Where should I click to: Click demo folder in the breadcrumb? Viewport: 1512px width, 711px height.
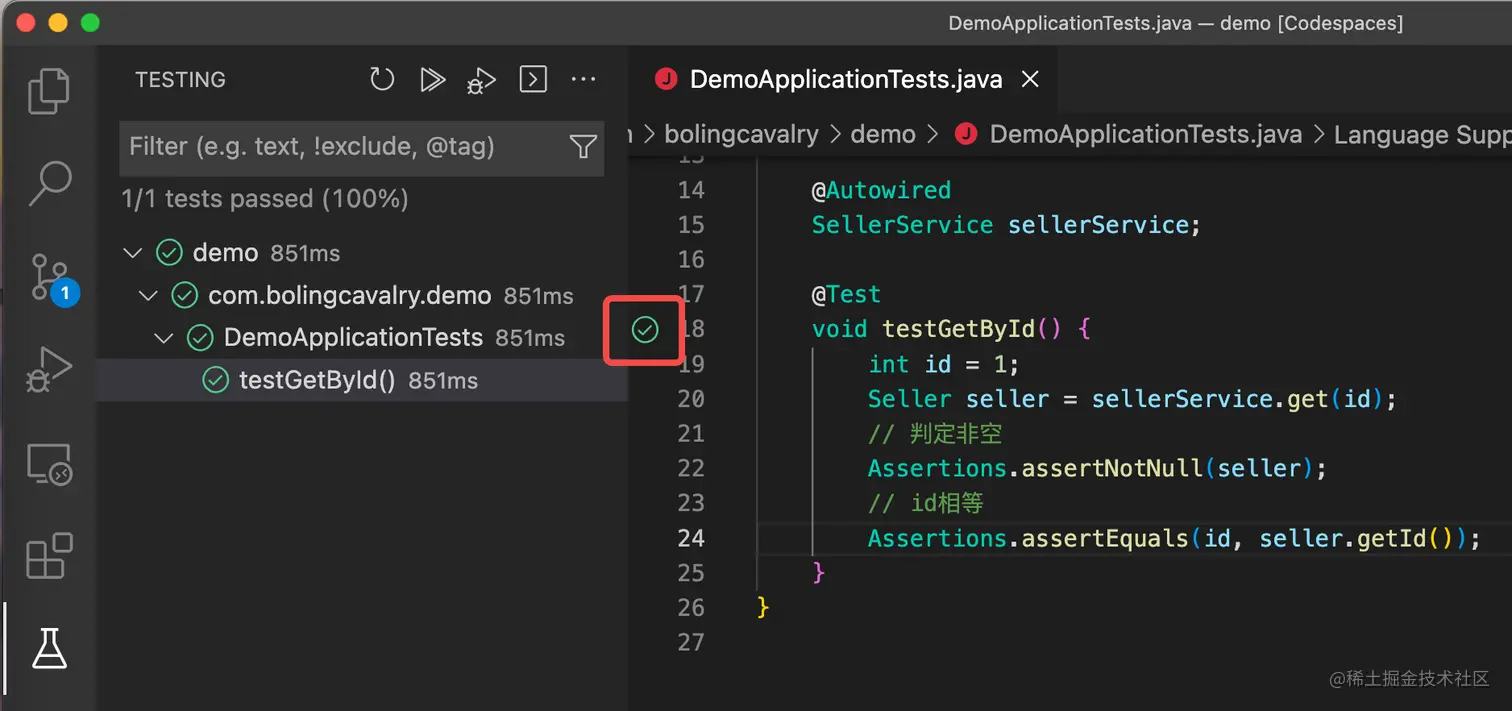[883, 134]
